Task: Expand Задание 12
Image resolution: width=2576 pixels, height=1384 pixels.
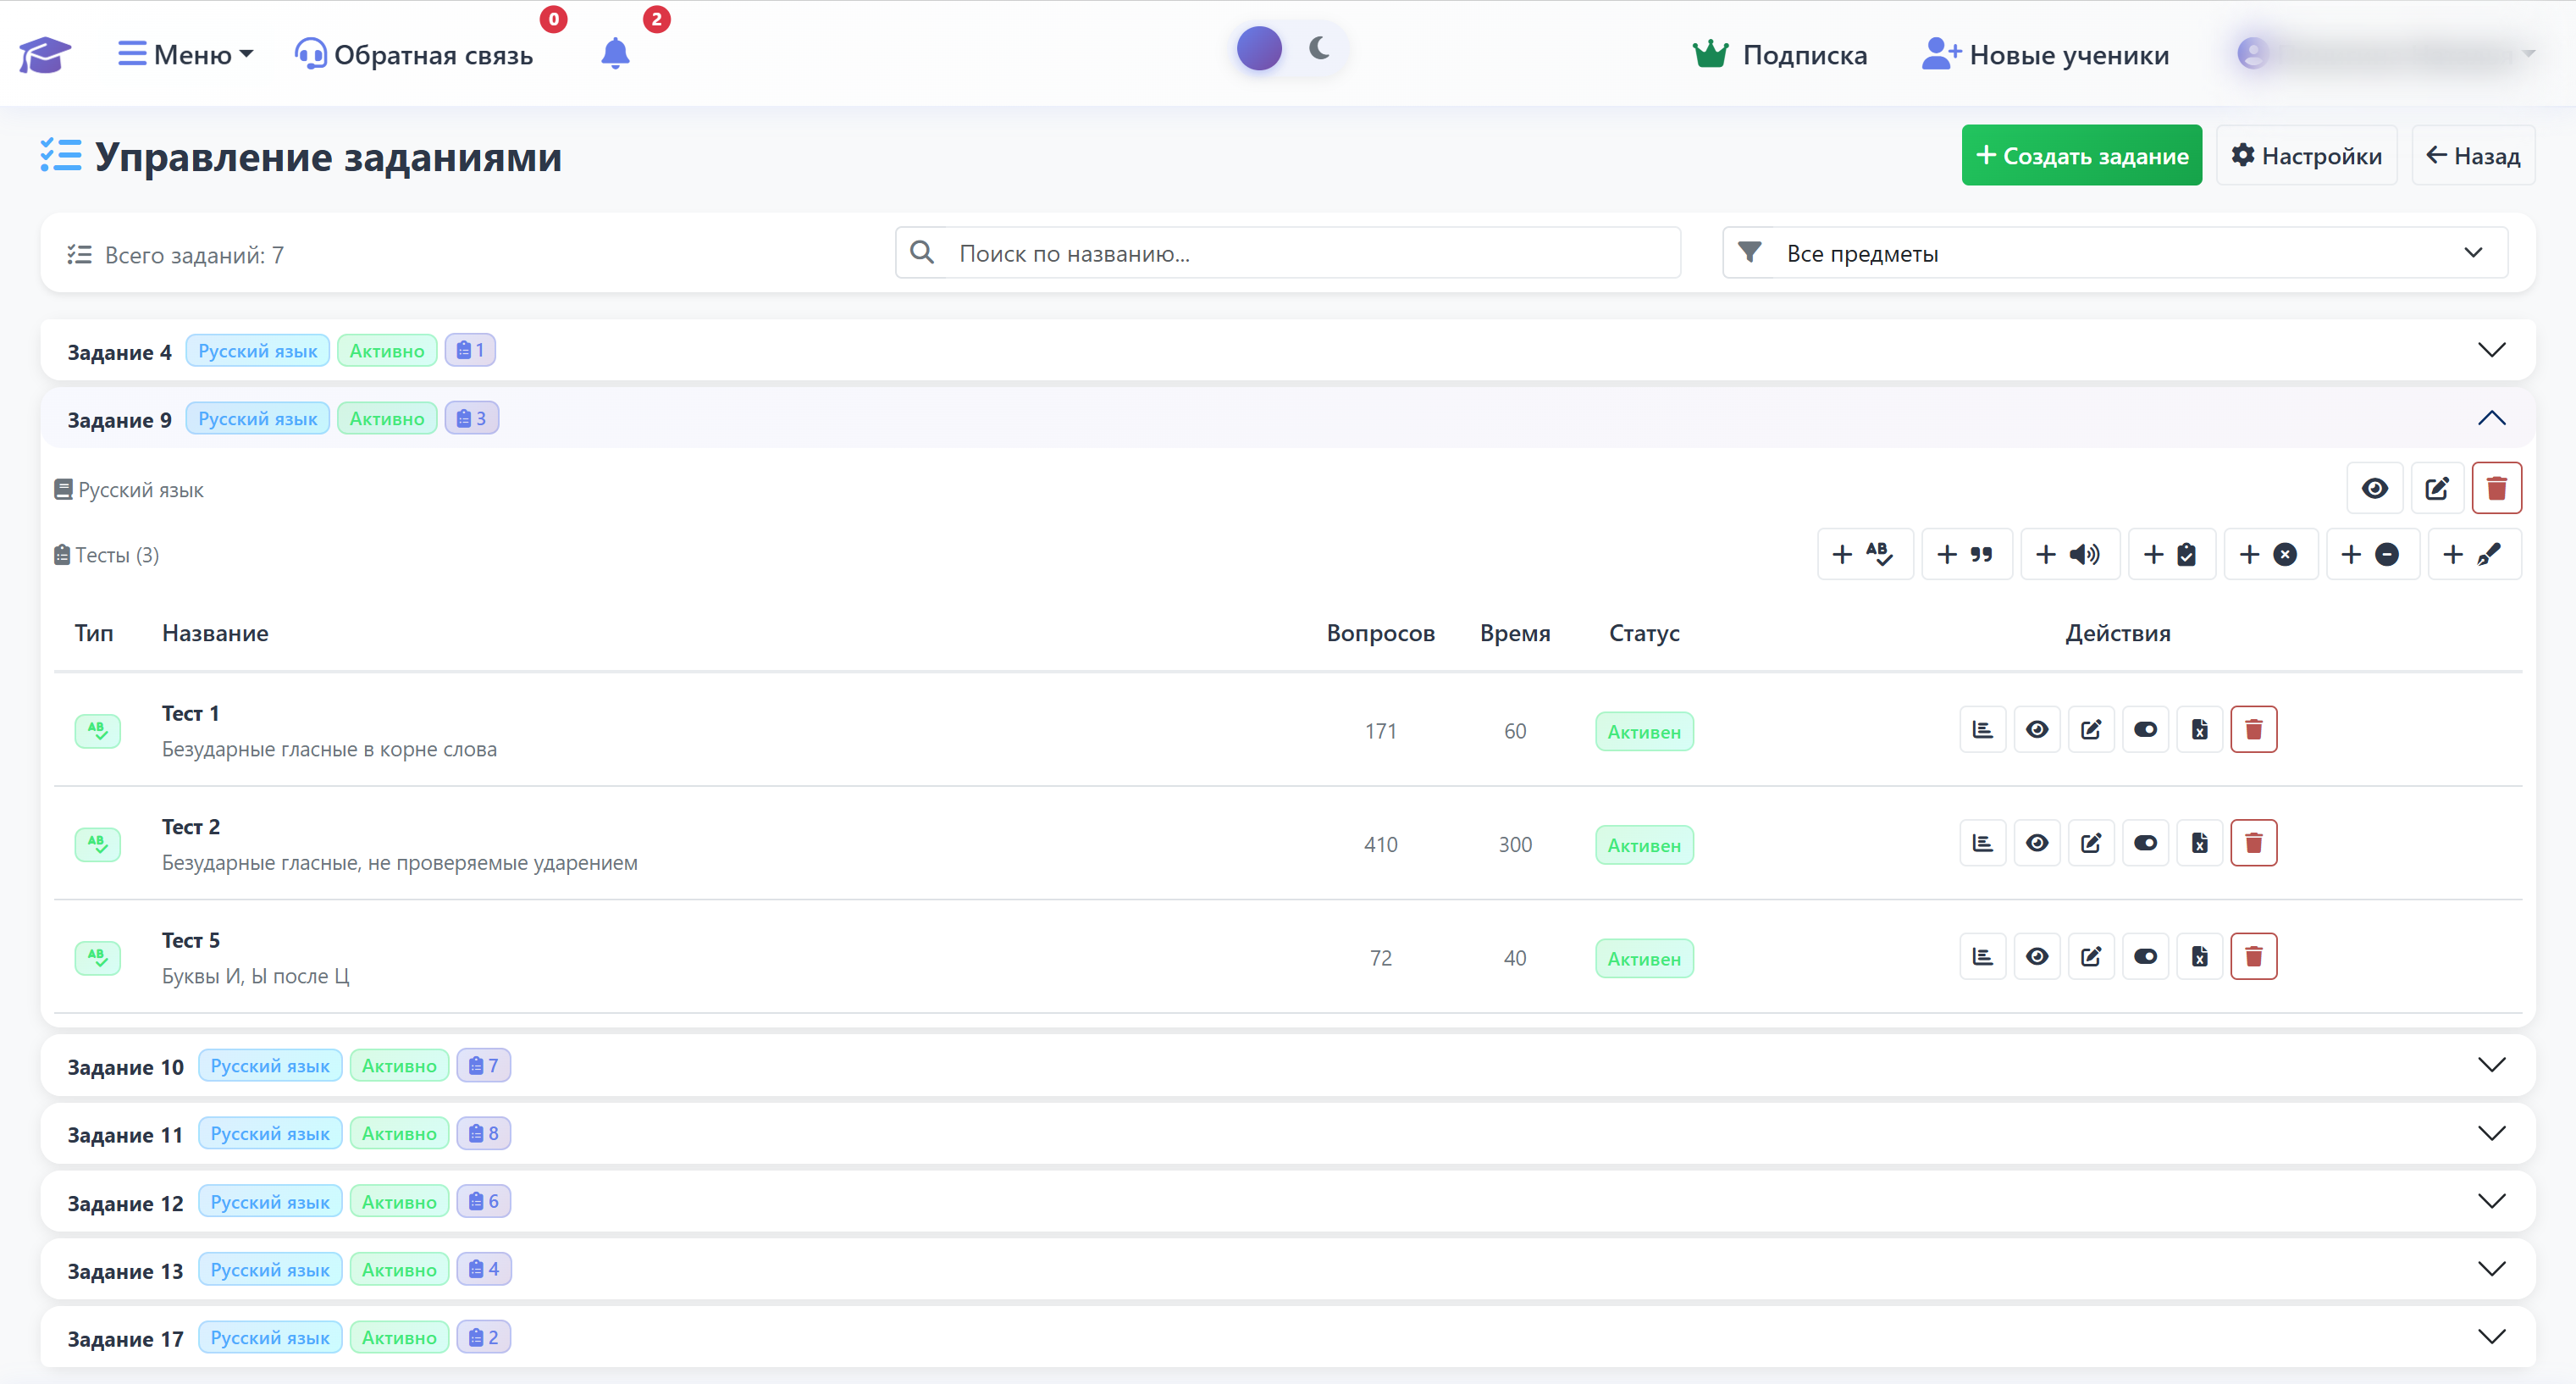Action: tap(1288, 1201)
